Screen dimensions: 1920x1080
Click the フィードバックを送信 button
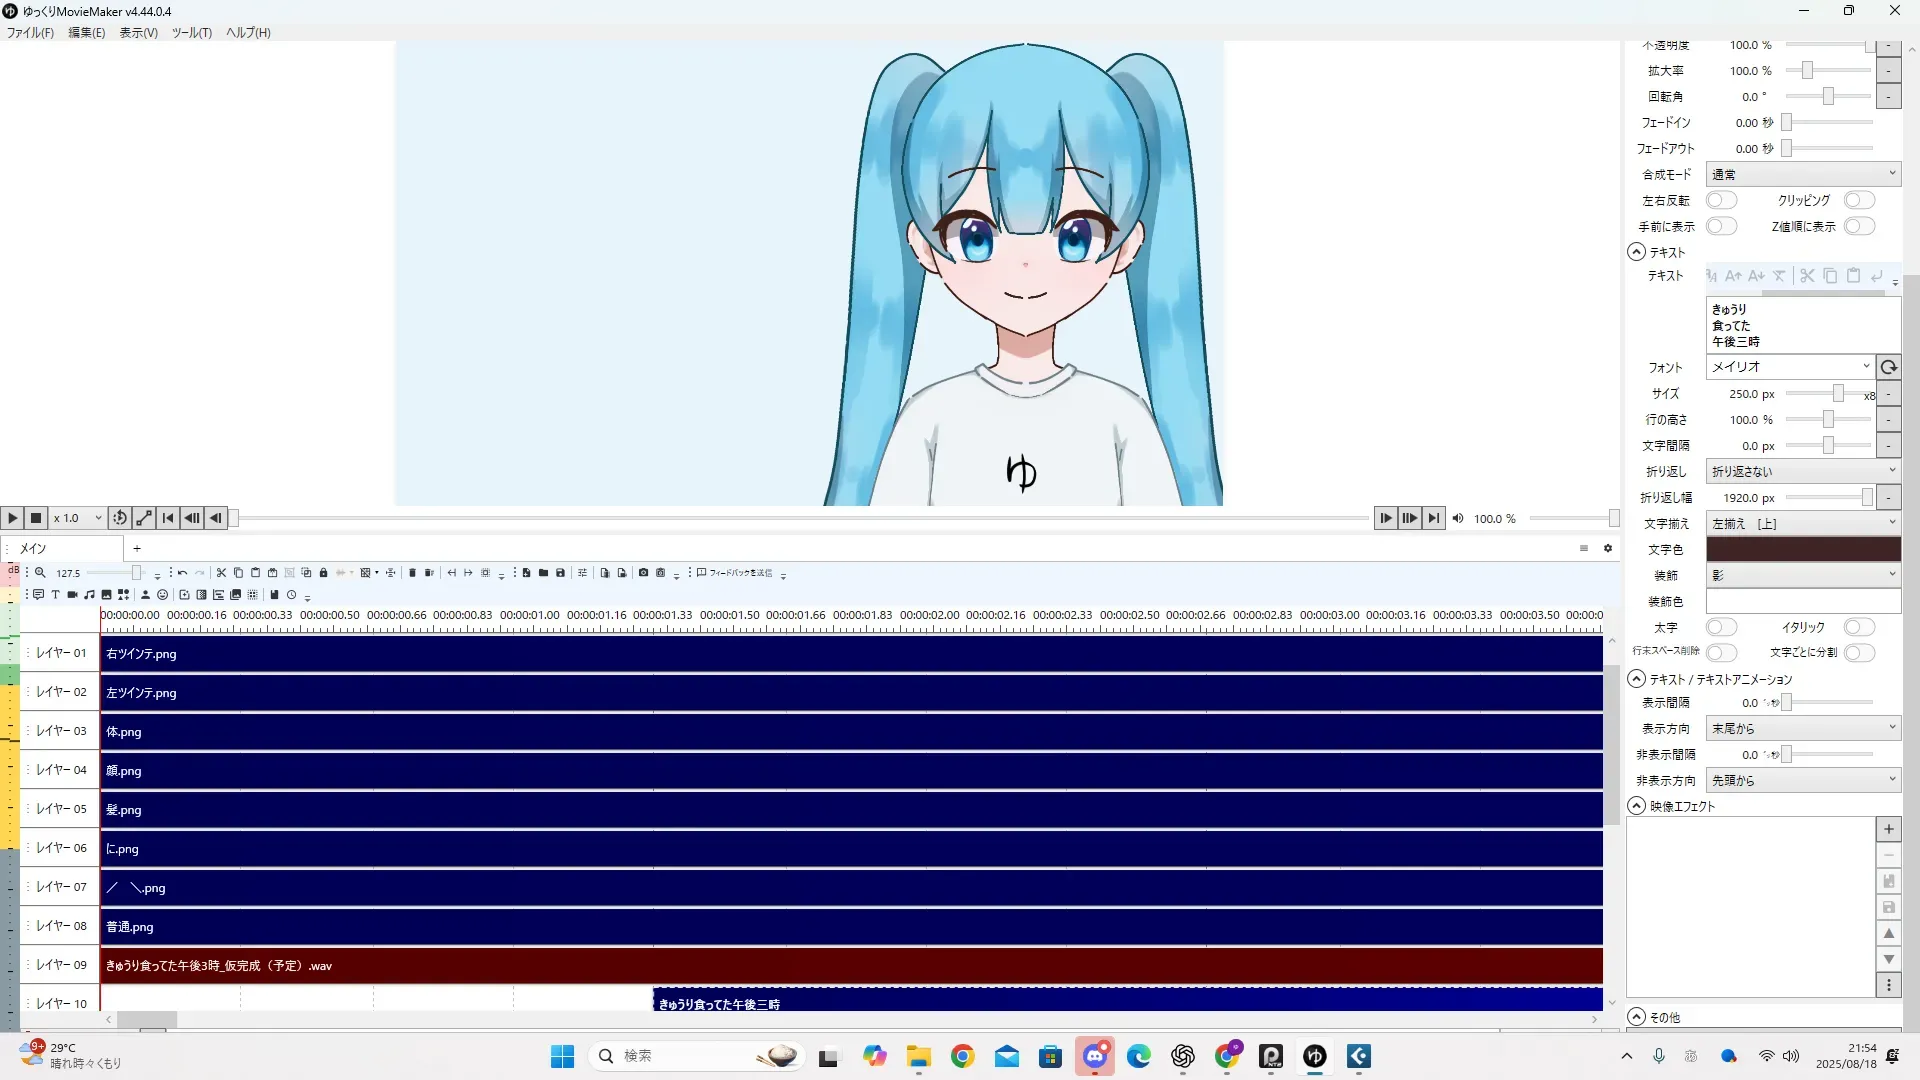tap(735, 573)
